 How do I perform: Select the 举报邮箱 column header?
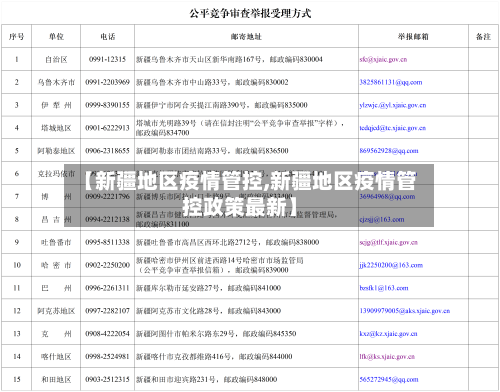pyautogui.click(x=413, y=36)
